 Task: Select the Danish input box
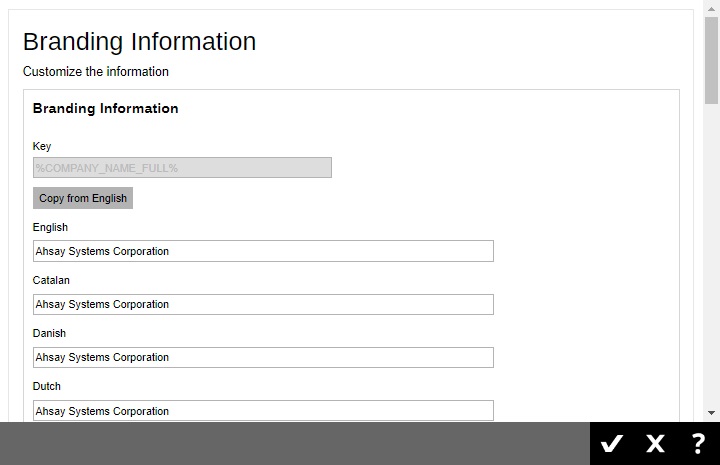point(263,357)
